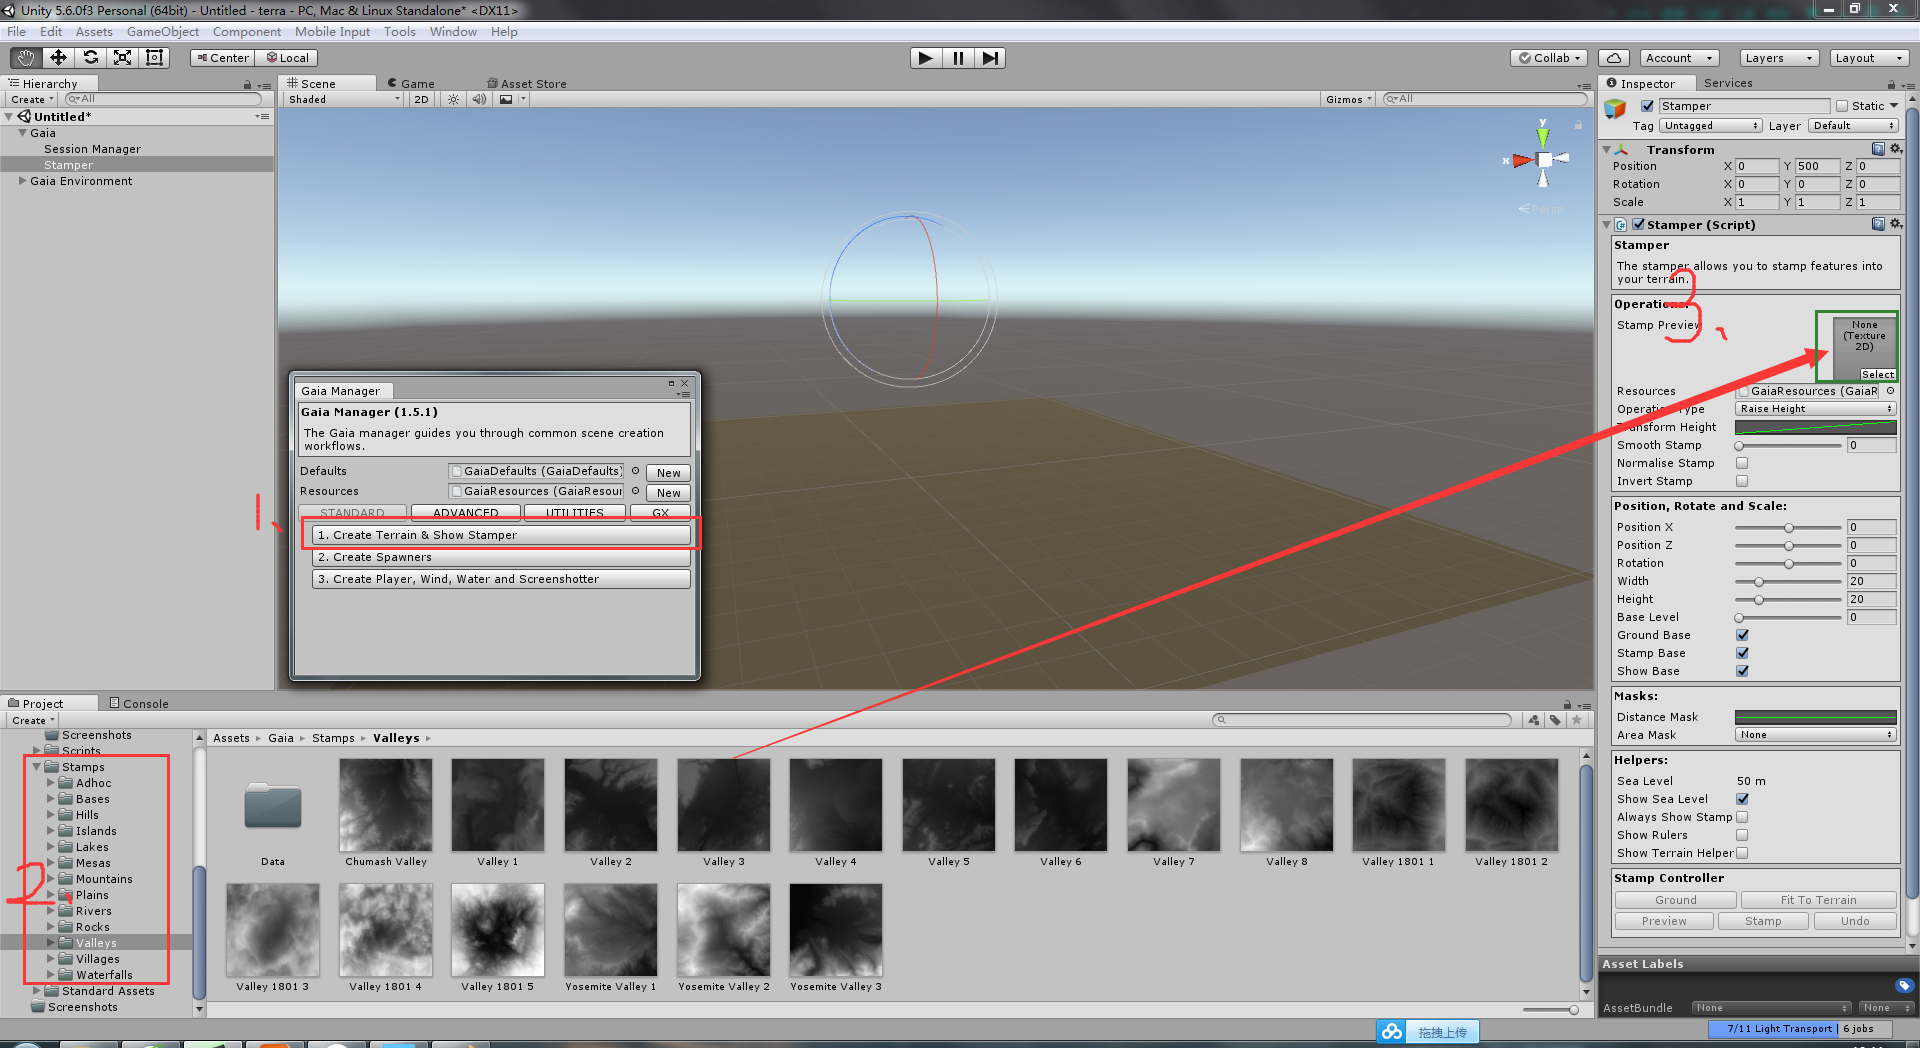Toggle scene view lighting sun icon
Image resolution: width=1920 pixels, height=1048 pixels.
pos(453,99)
